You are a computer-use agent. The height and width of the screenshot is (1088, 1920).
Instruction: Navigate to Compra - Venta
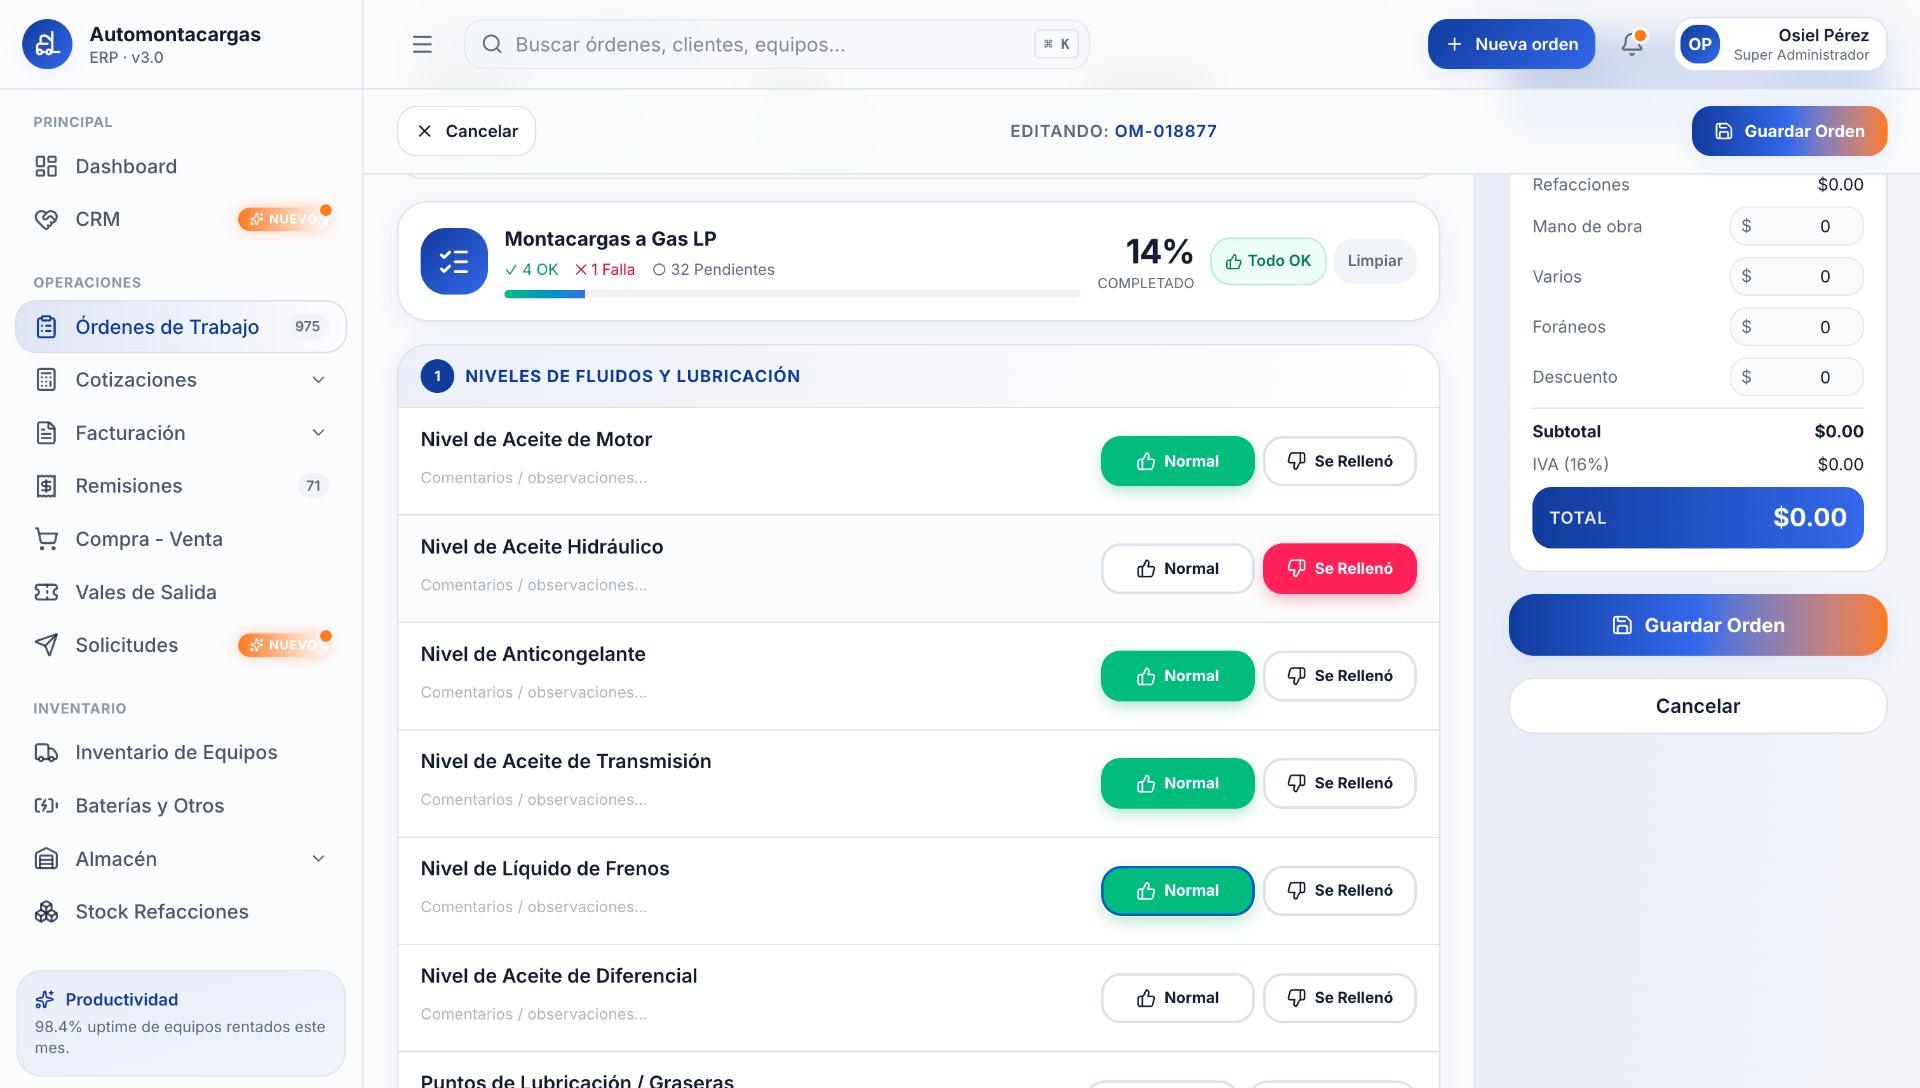coord(181,539)
